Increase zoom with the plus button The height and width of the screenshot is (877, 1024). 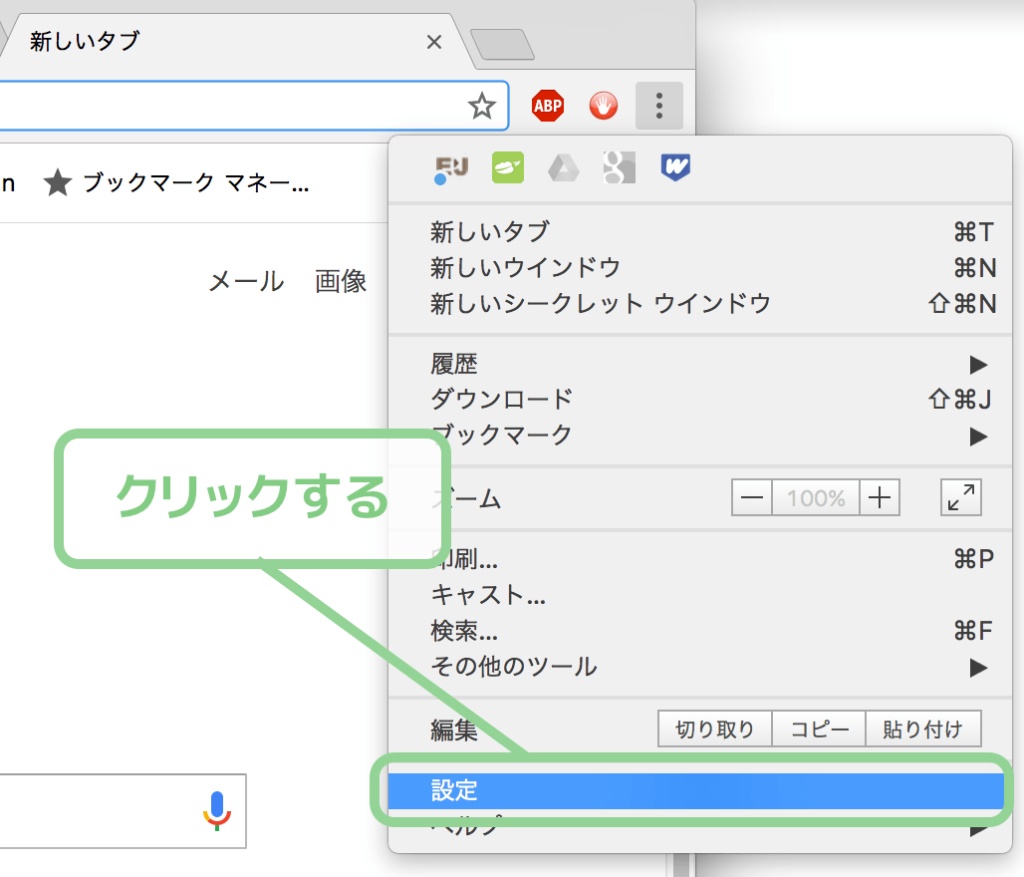tap(879, 498)
